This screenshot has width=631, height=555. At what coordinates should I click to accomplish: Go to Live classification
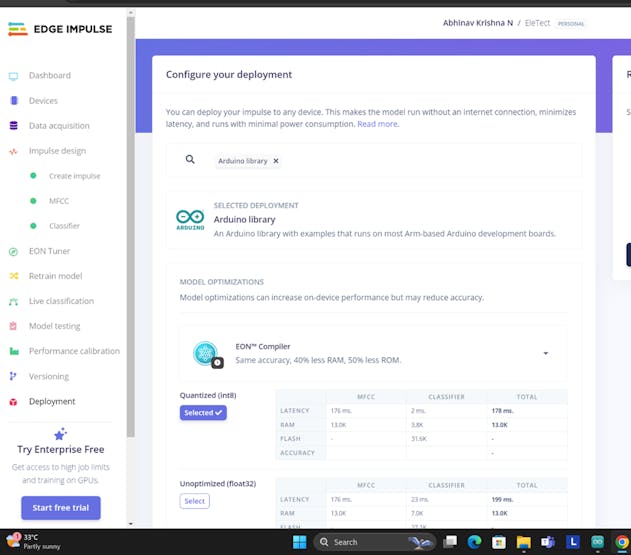(x=61, y=301)
